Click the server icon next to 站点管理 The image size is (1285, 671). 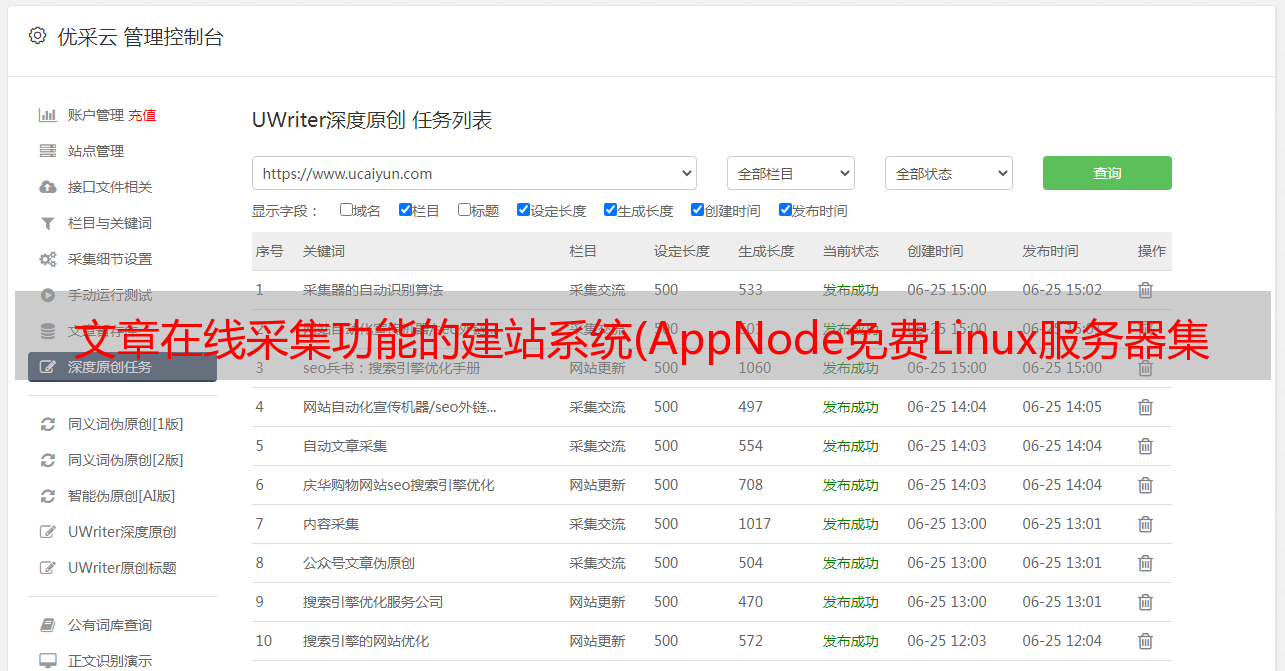pyautogui.click(x=47, y=151)
